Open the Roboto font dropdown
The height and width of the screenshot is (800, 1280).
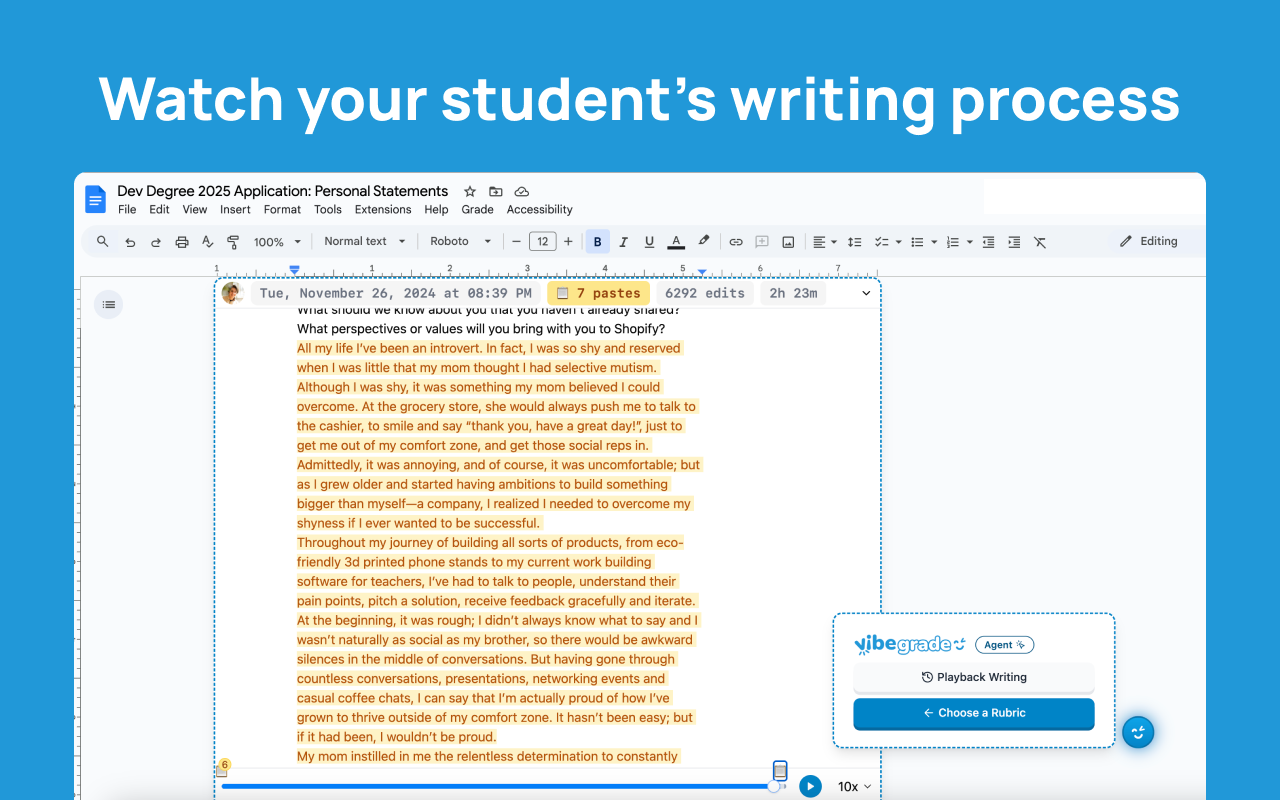point(461,241)
